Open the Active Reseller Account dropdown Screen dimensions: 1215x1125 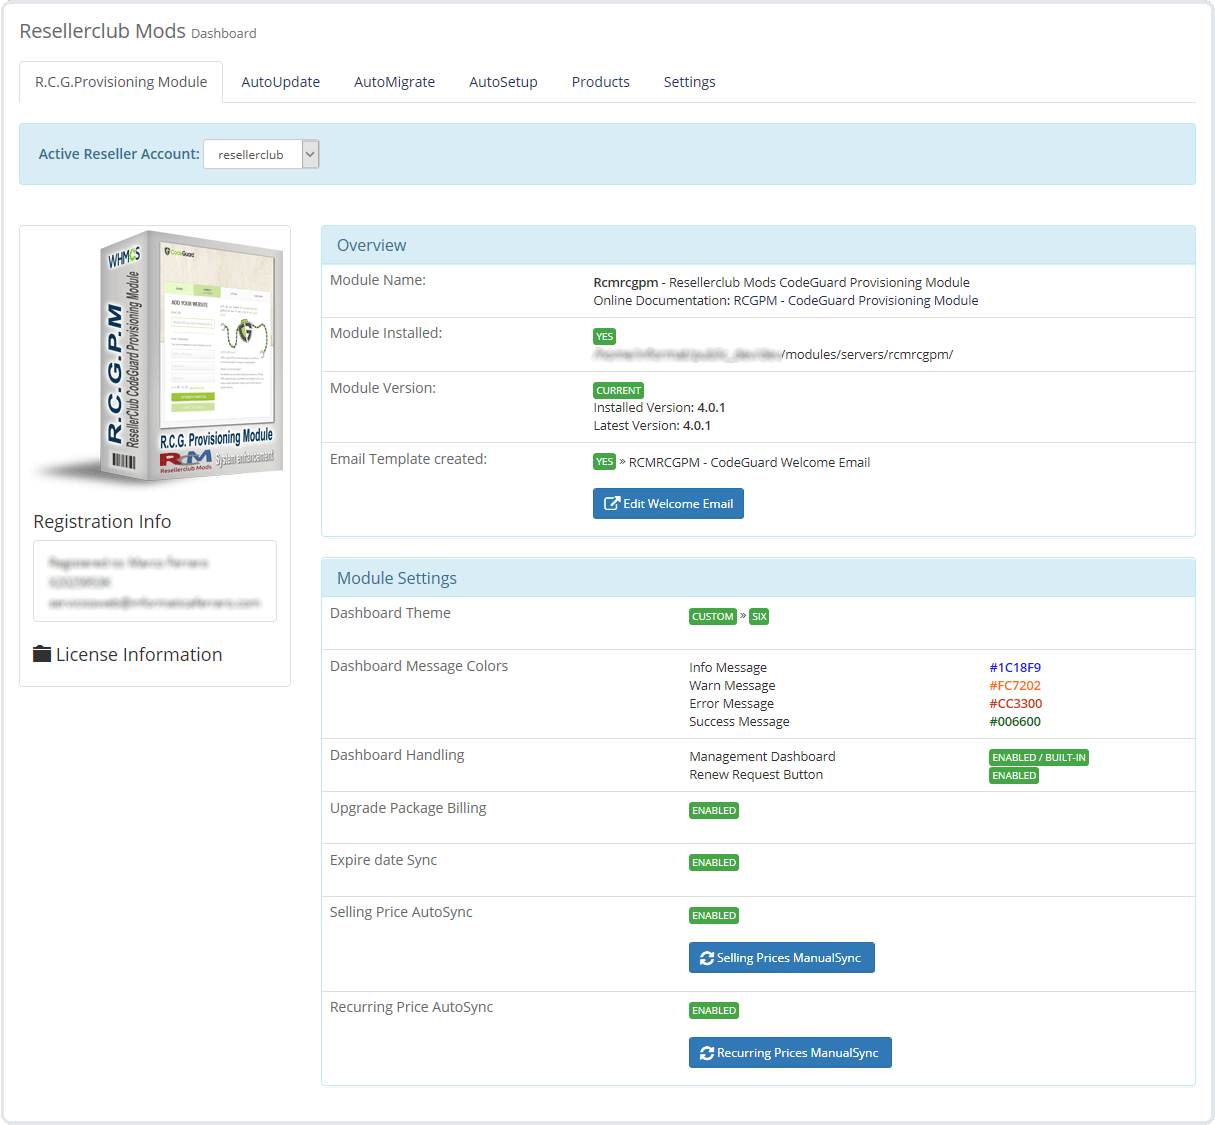click(x=261, y=154)
